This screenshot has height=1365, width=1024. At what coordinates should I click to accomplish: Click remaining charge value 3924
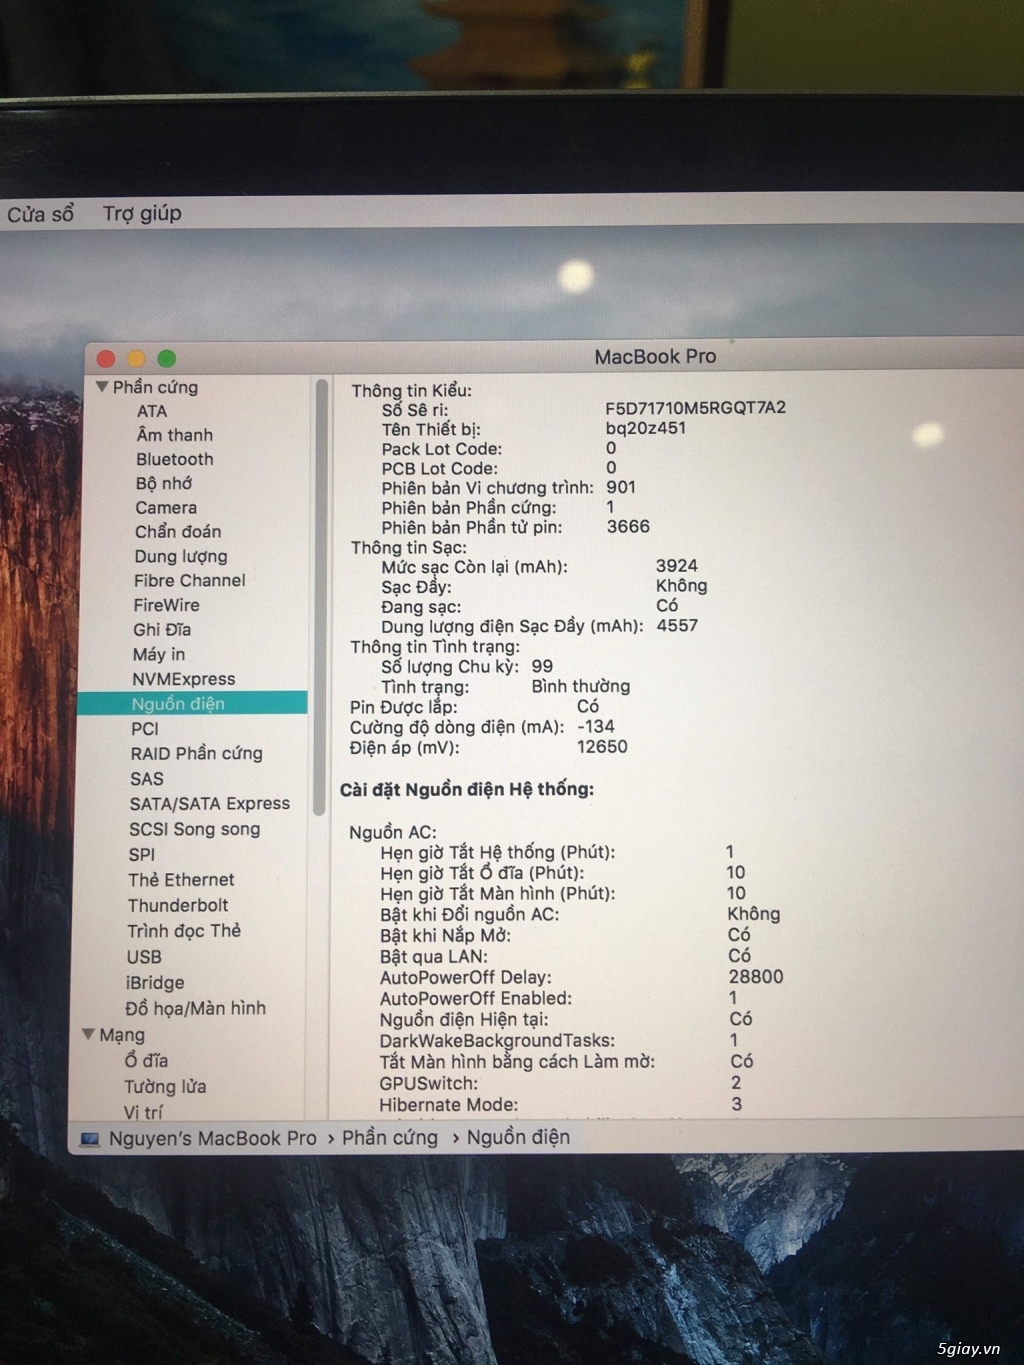click(x=677, y=565)
